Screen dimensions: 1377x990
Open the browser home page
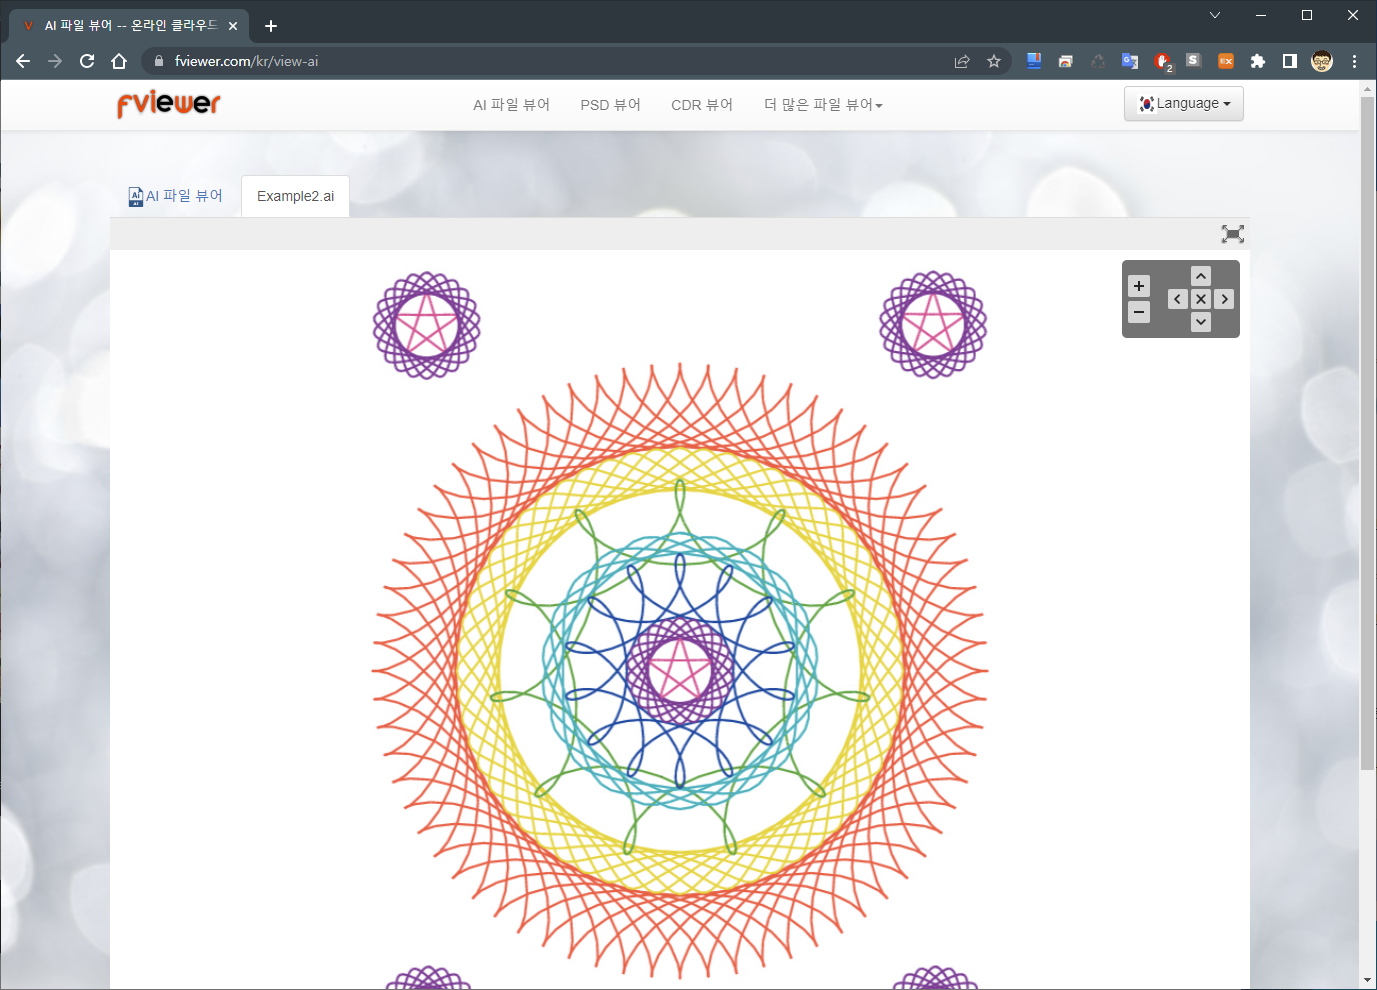[x=119, y=61]
